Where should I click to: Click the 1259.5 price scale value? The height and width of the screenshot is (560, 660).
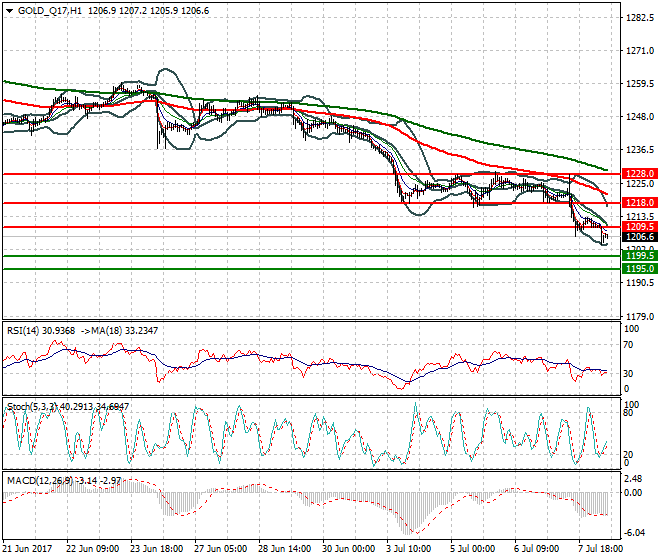pyautogui.click(x=640, y=84)
